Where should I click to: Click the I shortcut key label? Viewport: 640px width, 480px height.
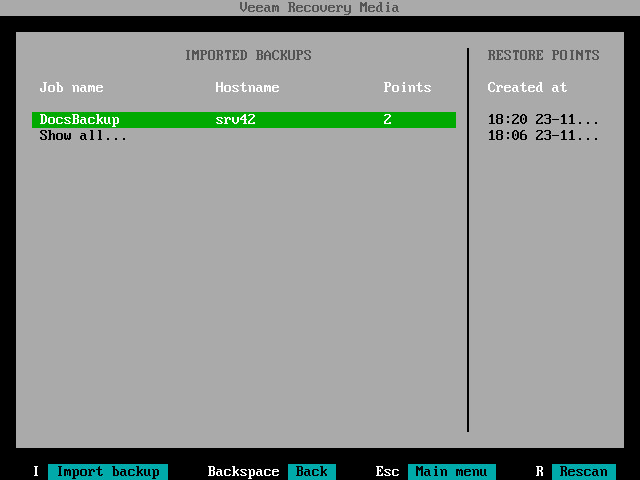point(36,471)
